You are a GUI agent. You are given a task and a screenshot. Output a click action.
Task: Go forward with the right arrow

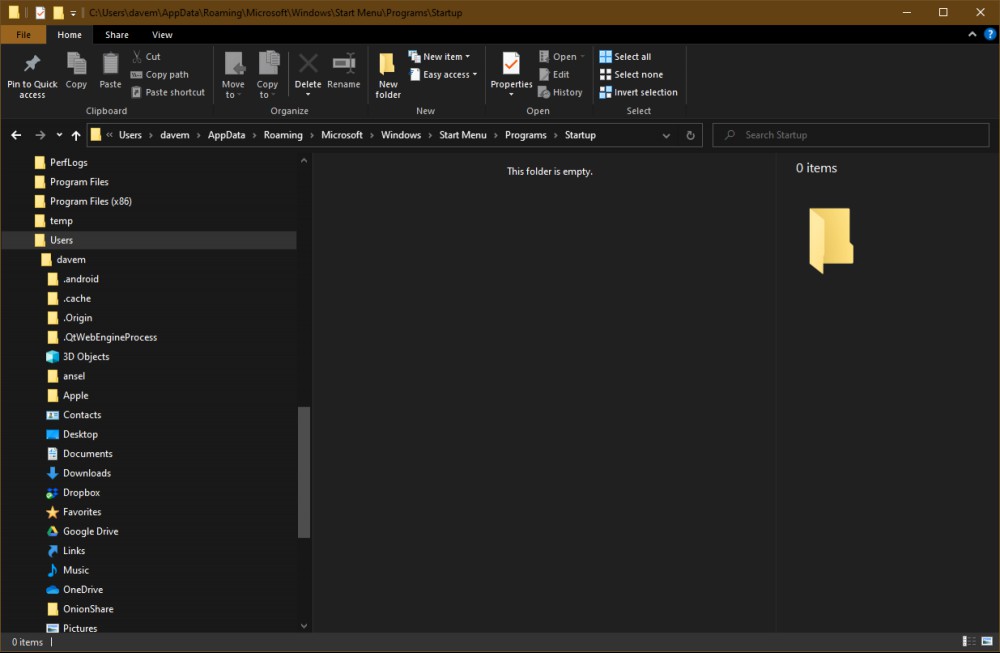point(40,135)
